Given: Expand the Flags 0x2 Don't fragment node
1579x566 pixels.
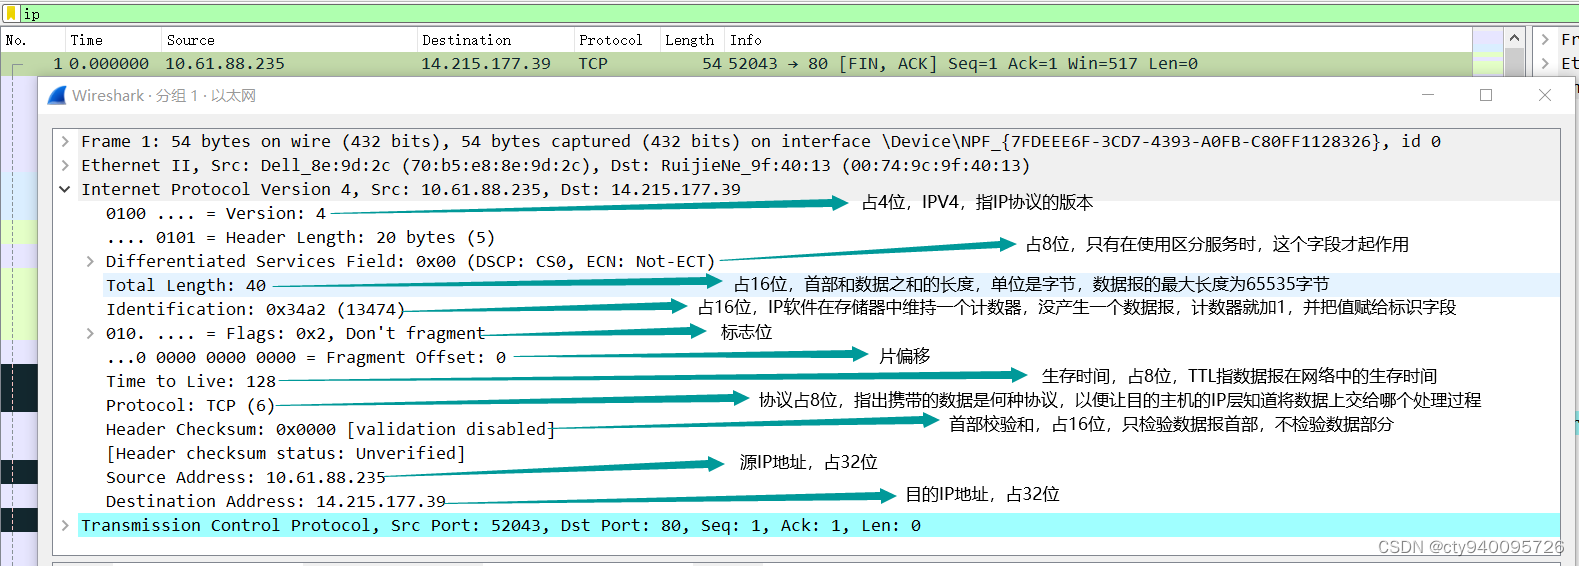Looking at the screenshot, I should click(90, 333).
